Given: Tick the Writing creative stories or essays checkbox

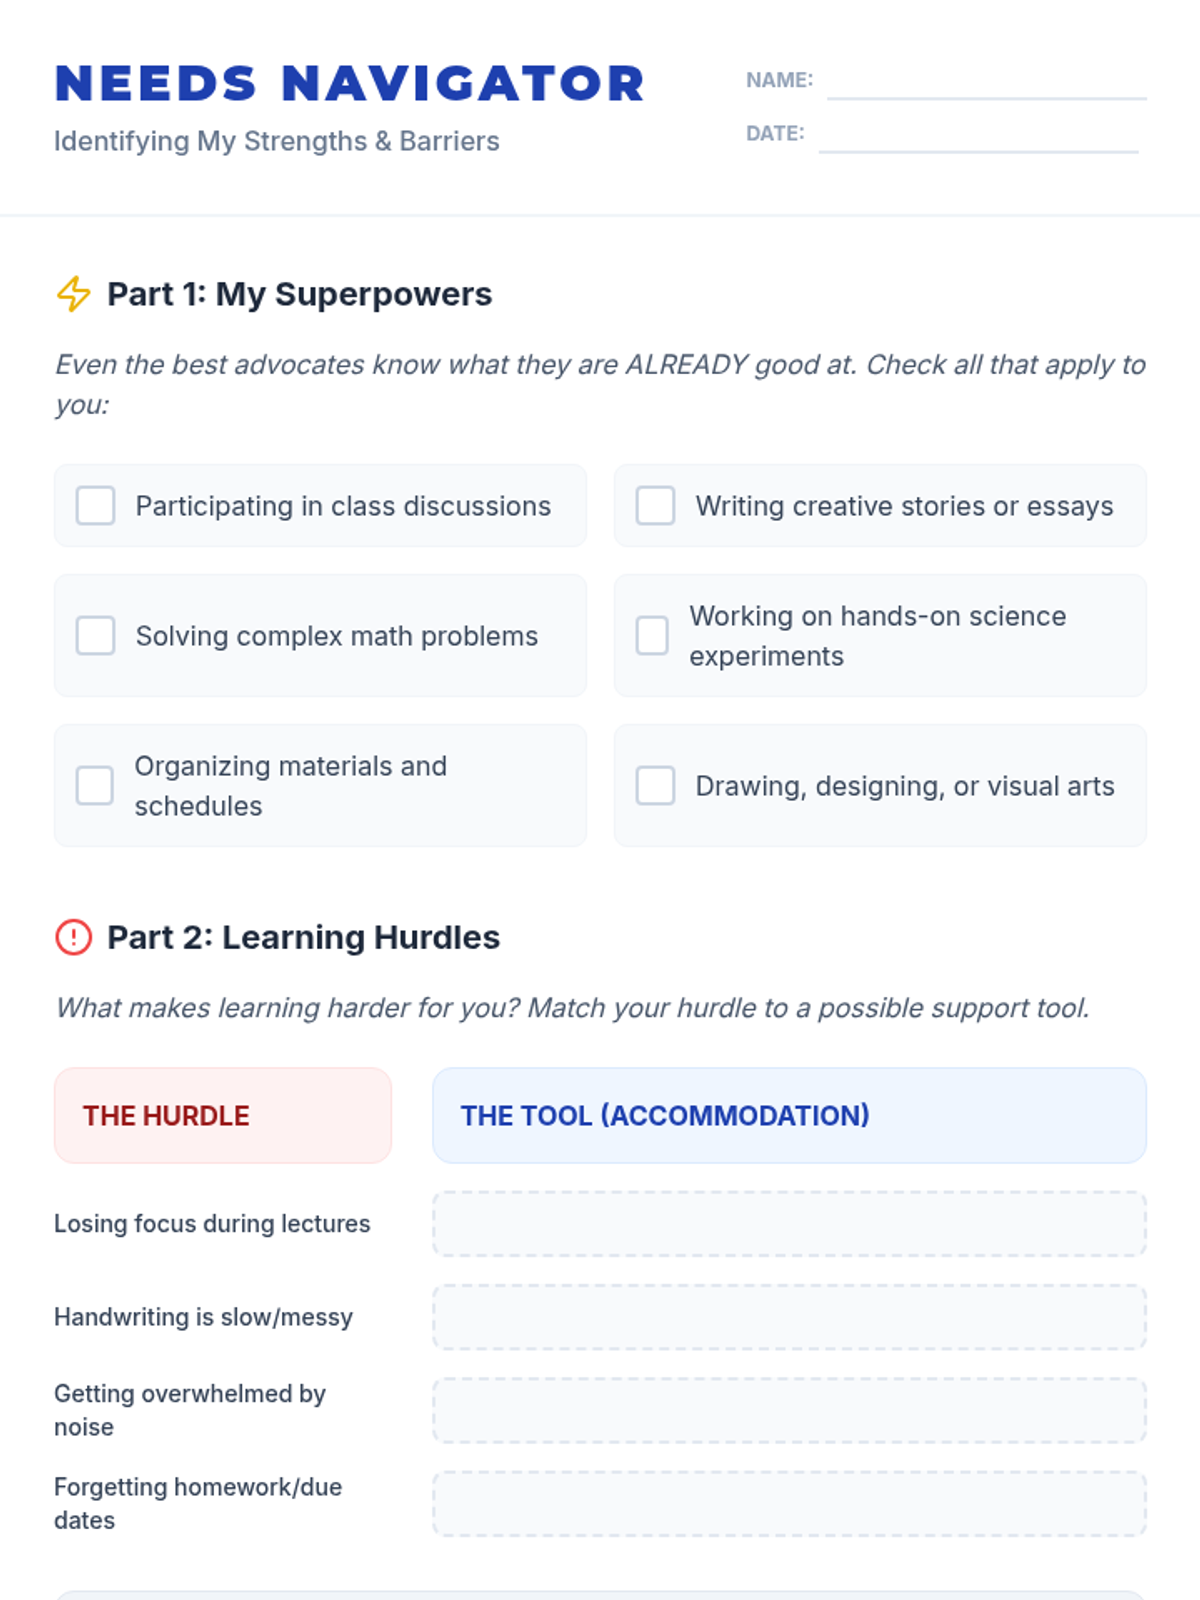Looking at the screenshot, I should point(656,506).
